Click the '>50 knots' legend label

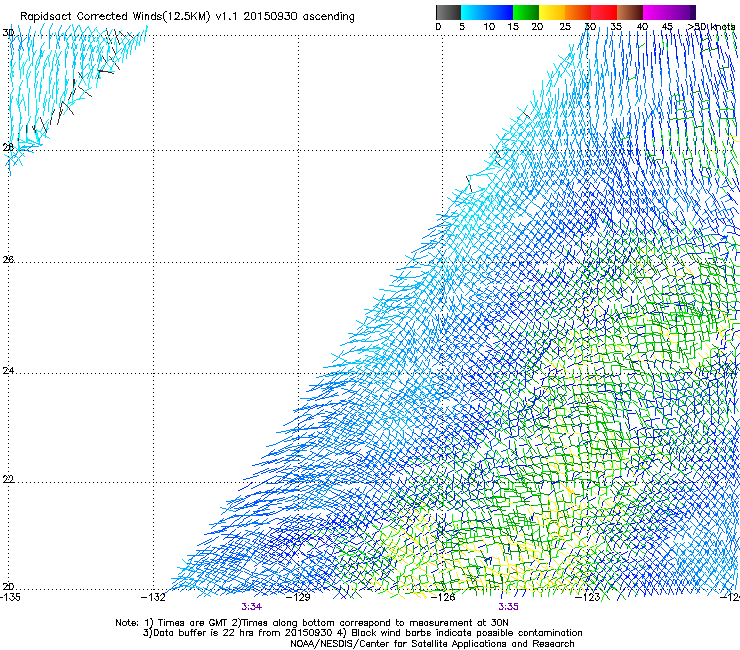click(x=712, y=27)
